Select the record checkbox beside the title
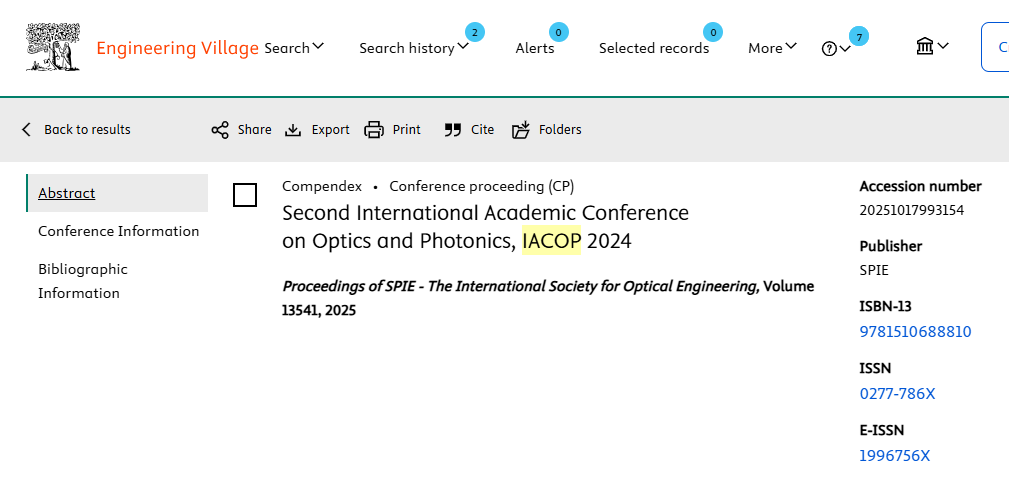The width and height of the screenshot is (1009, 484). [245, 195]
